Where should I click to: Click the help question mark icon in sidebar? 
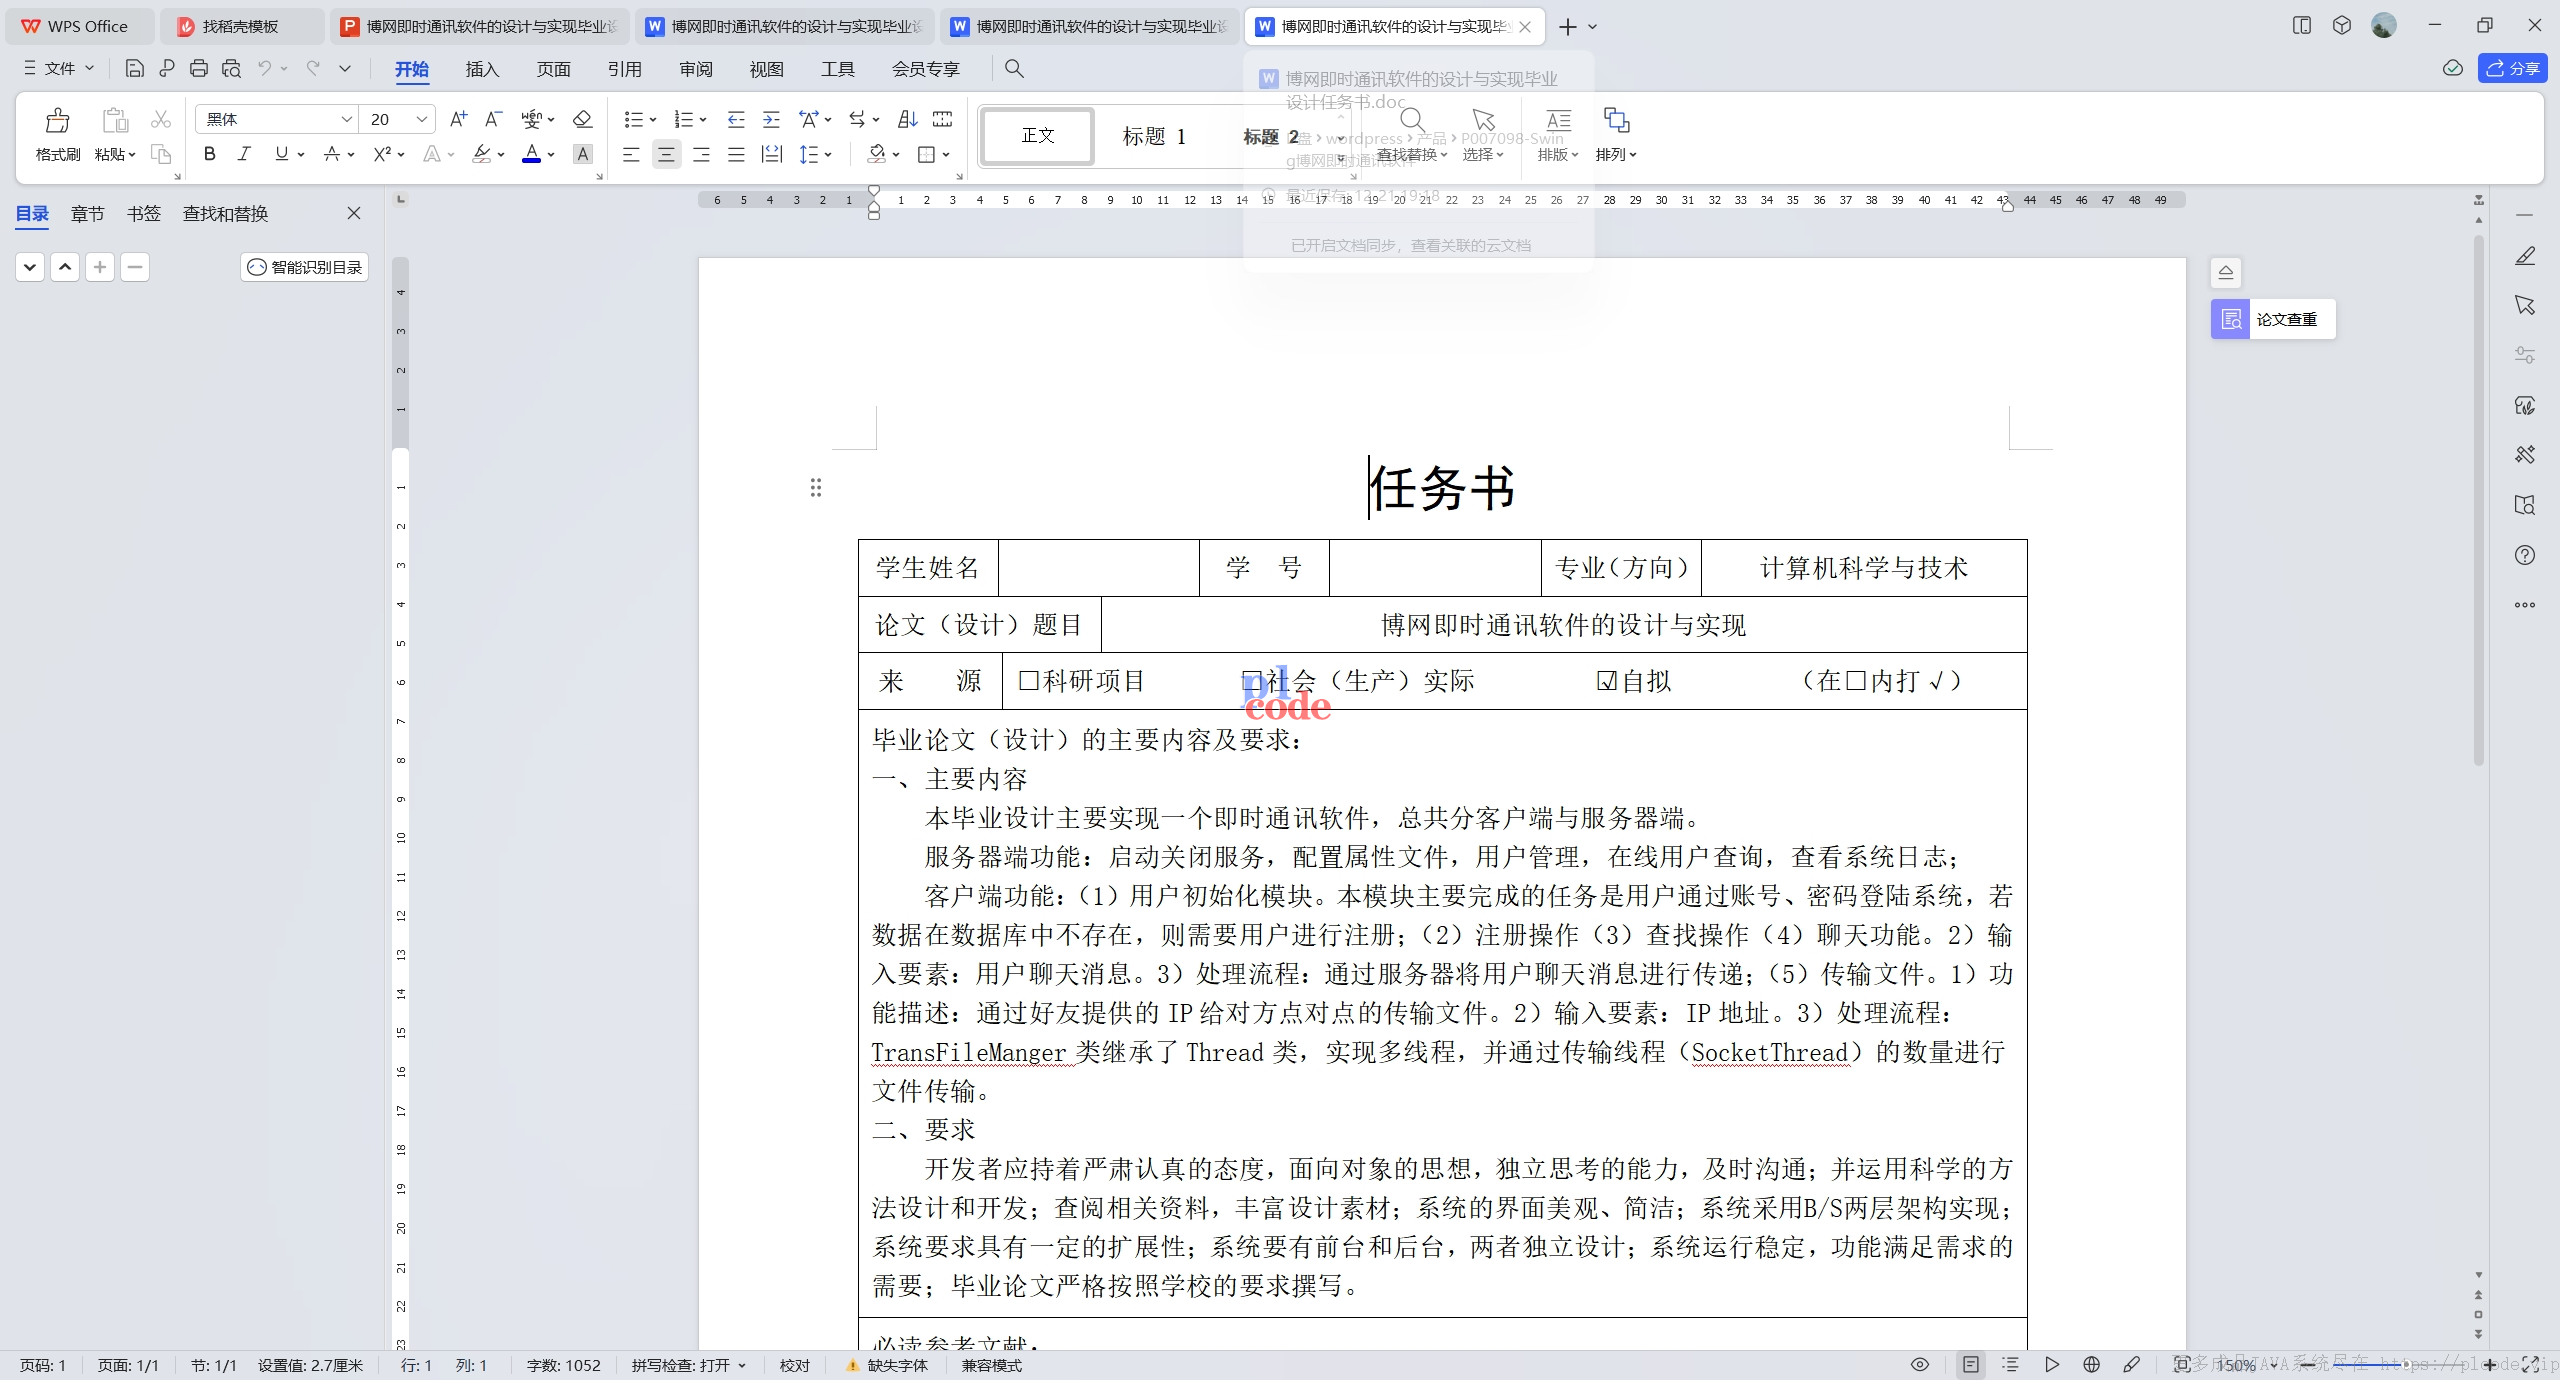coord(2525,555)
